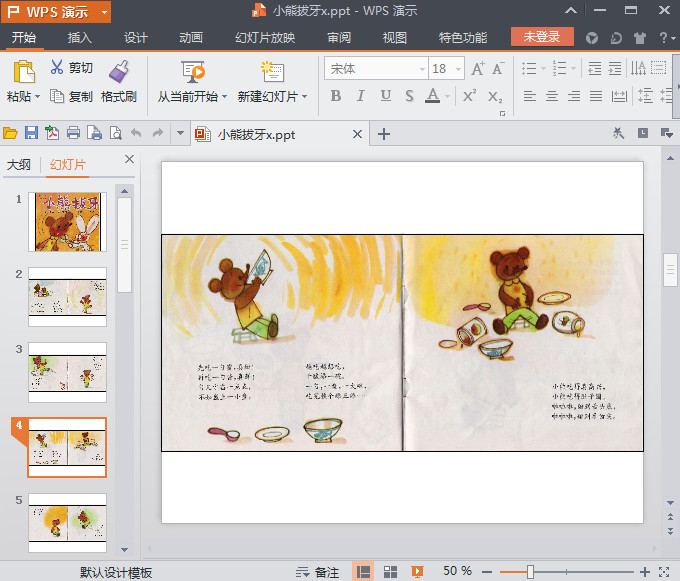Cut selection with the scissors icon
680x581 pixels.
[x=57, y=67]
